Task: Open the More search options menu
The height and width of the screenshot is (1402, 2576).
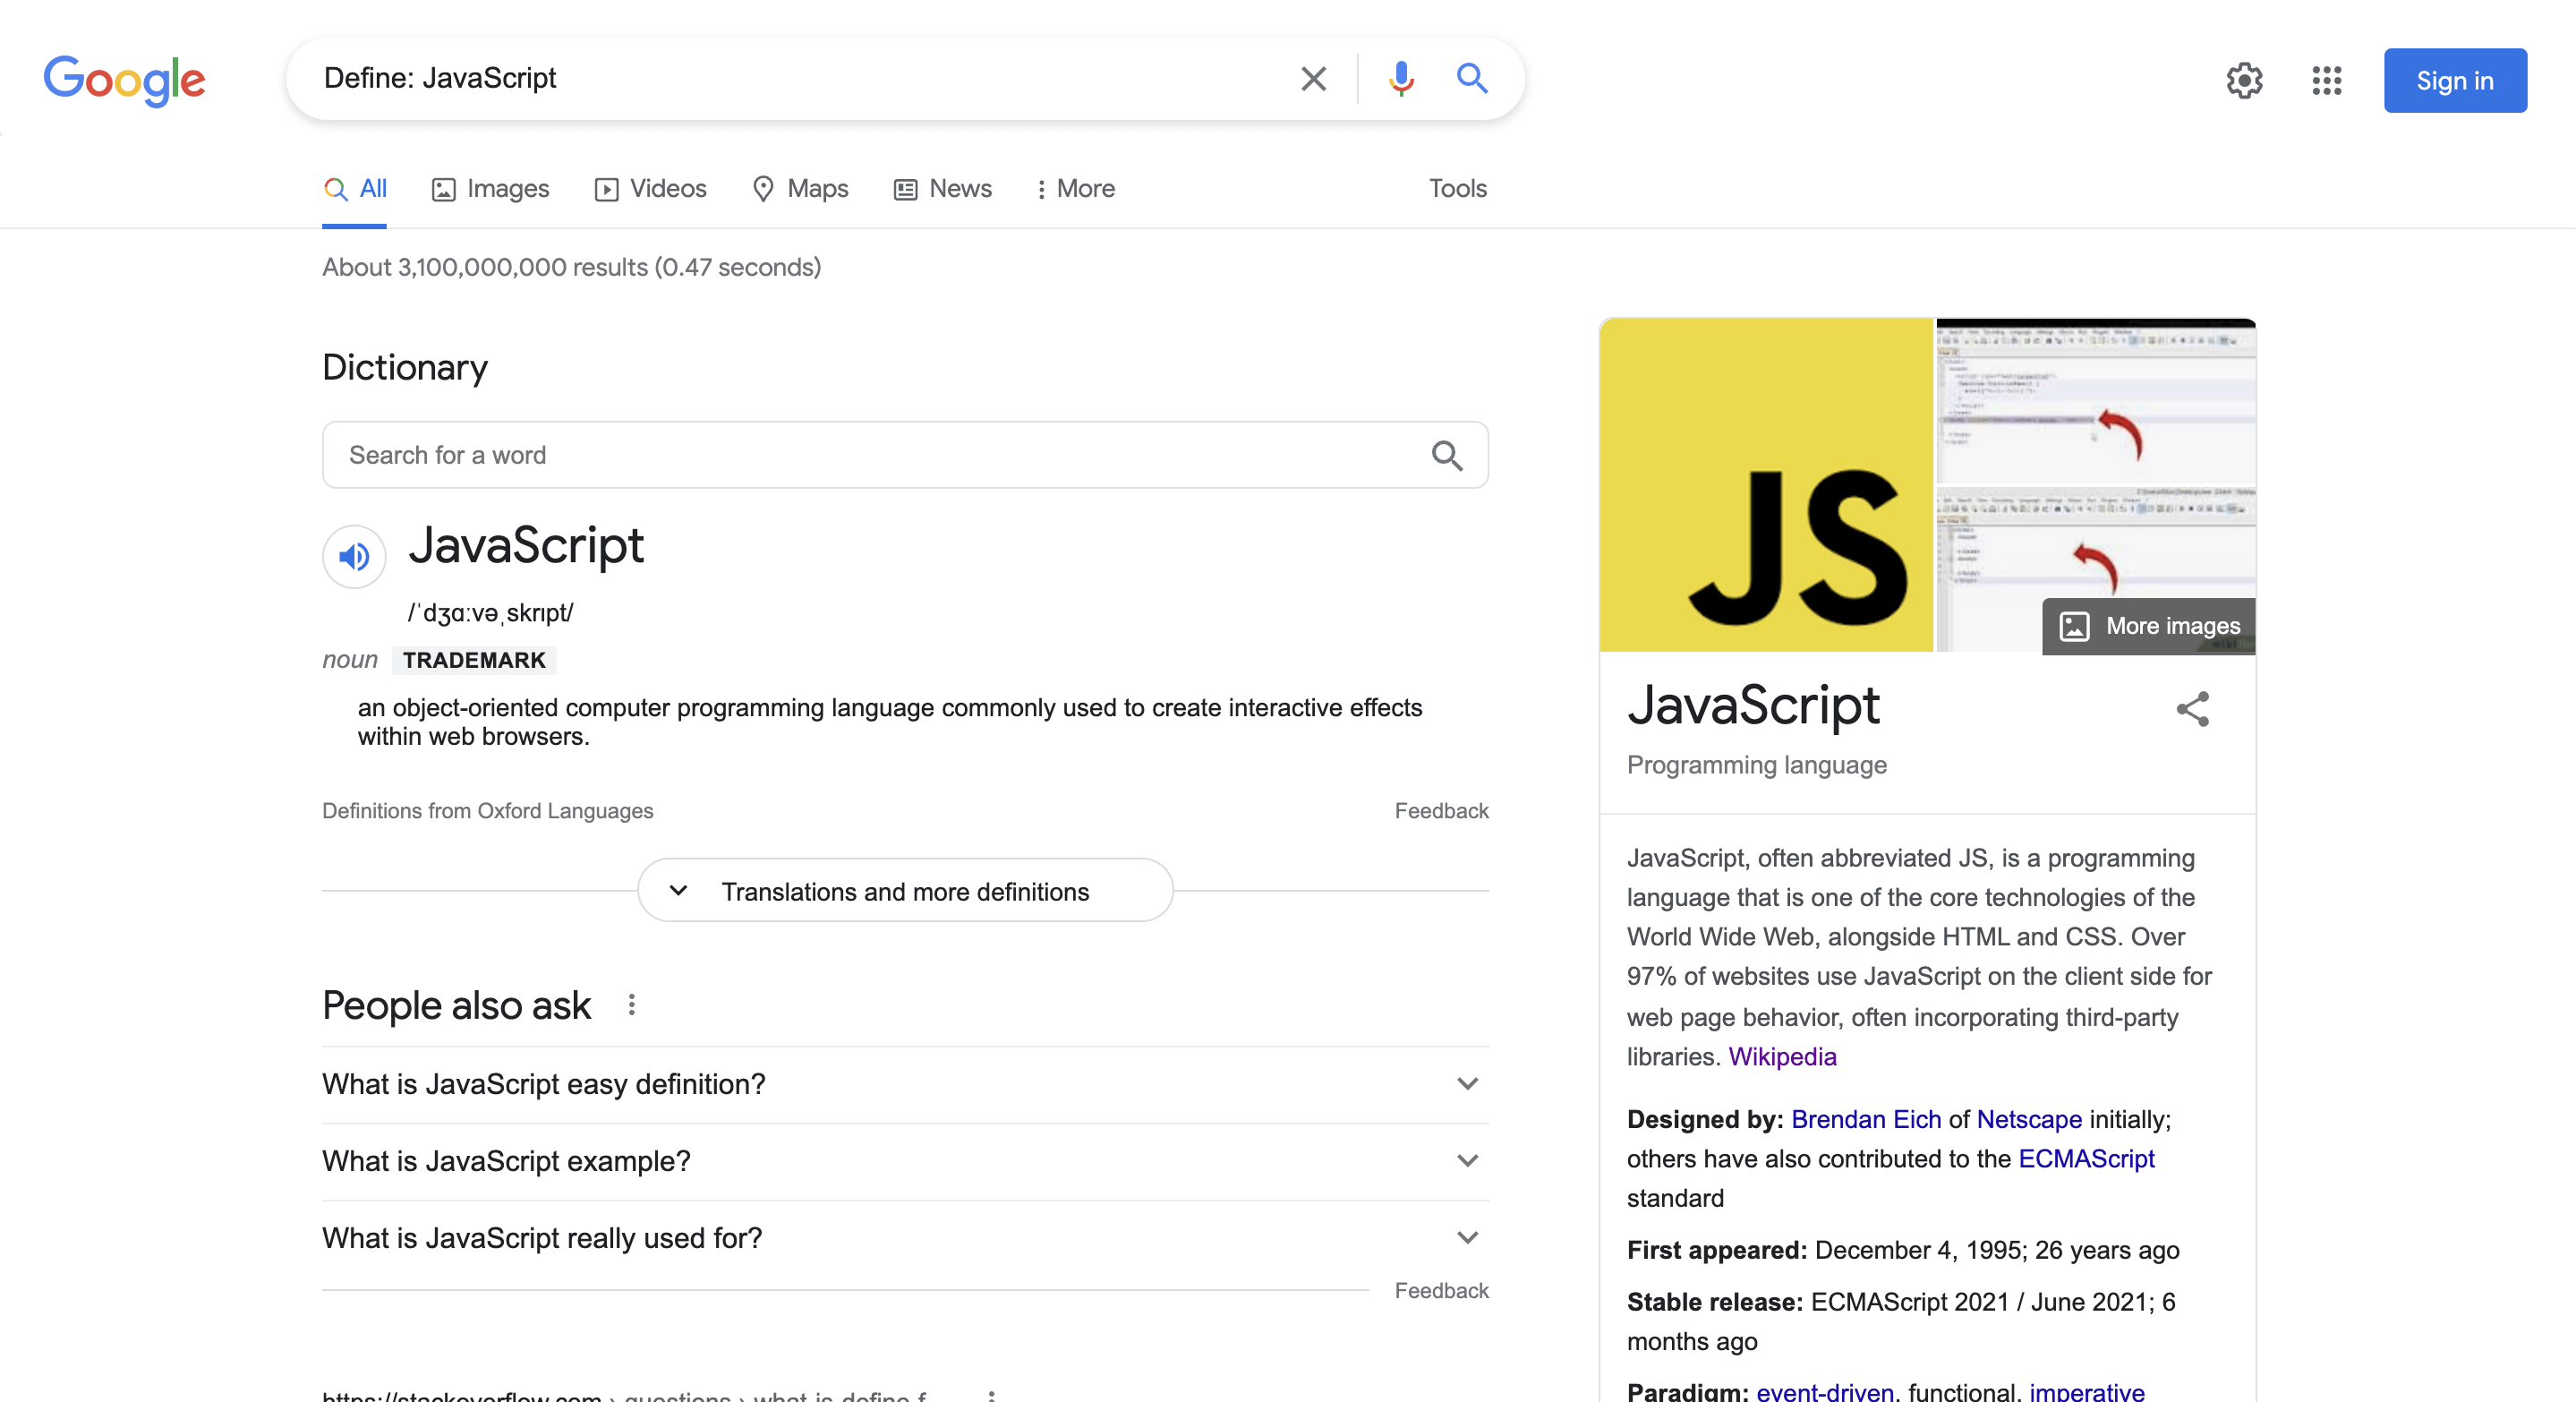Action: (x=1075, y=189)
